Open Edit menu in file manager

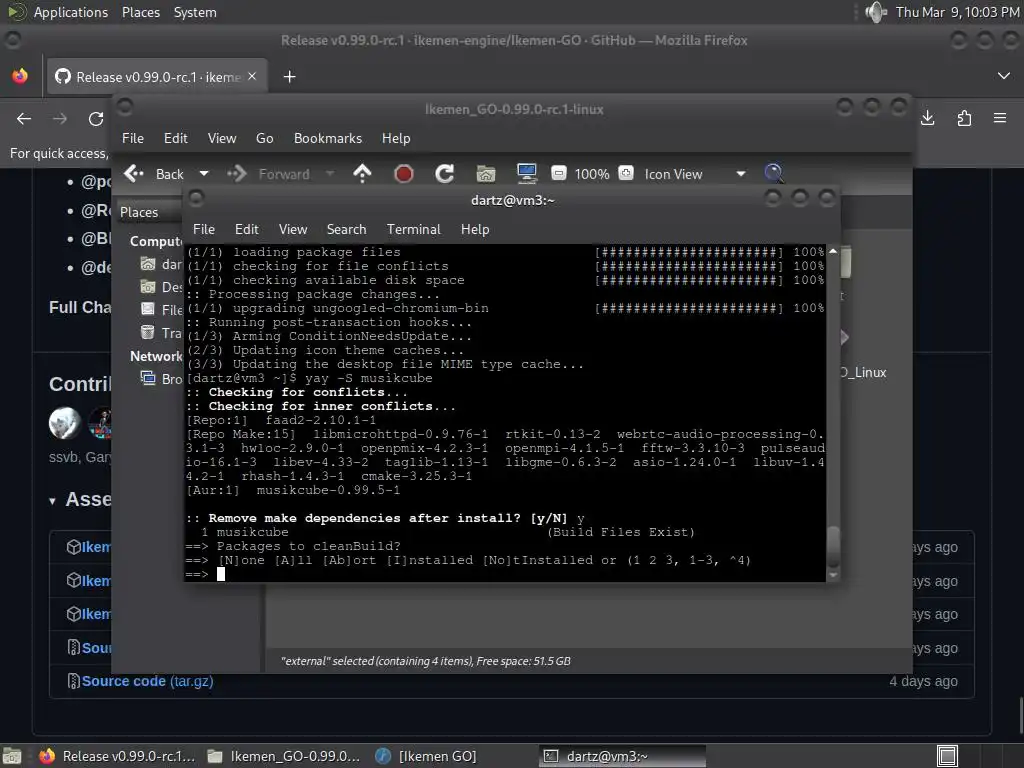click(175, 138)
